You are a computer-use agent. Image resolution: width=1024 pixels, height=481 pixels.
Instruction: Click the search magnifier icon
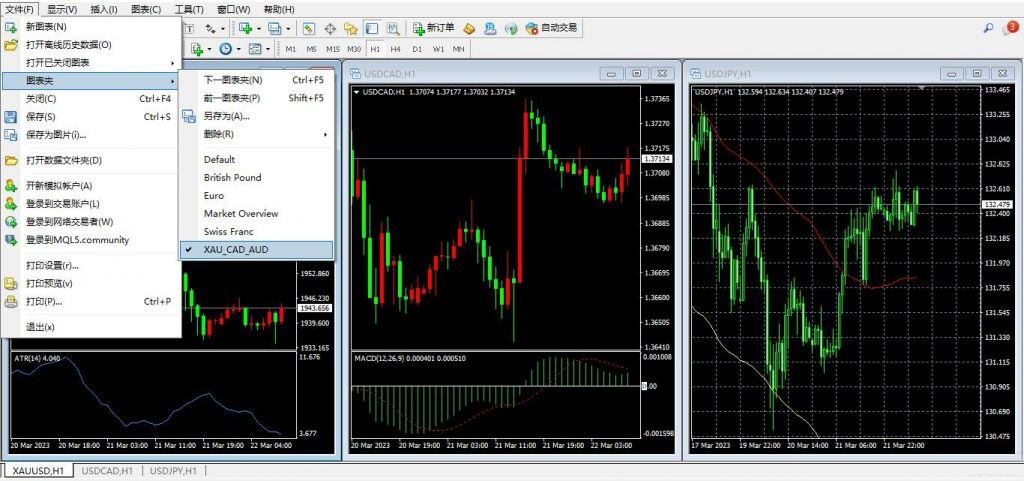coord(989,27)
